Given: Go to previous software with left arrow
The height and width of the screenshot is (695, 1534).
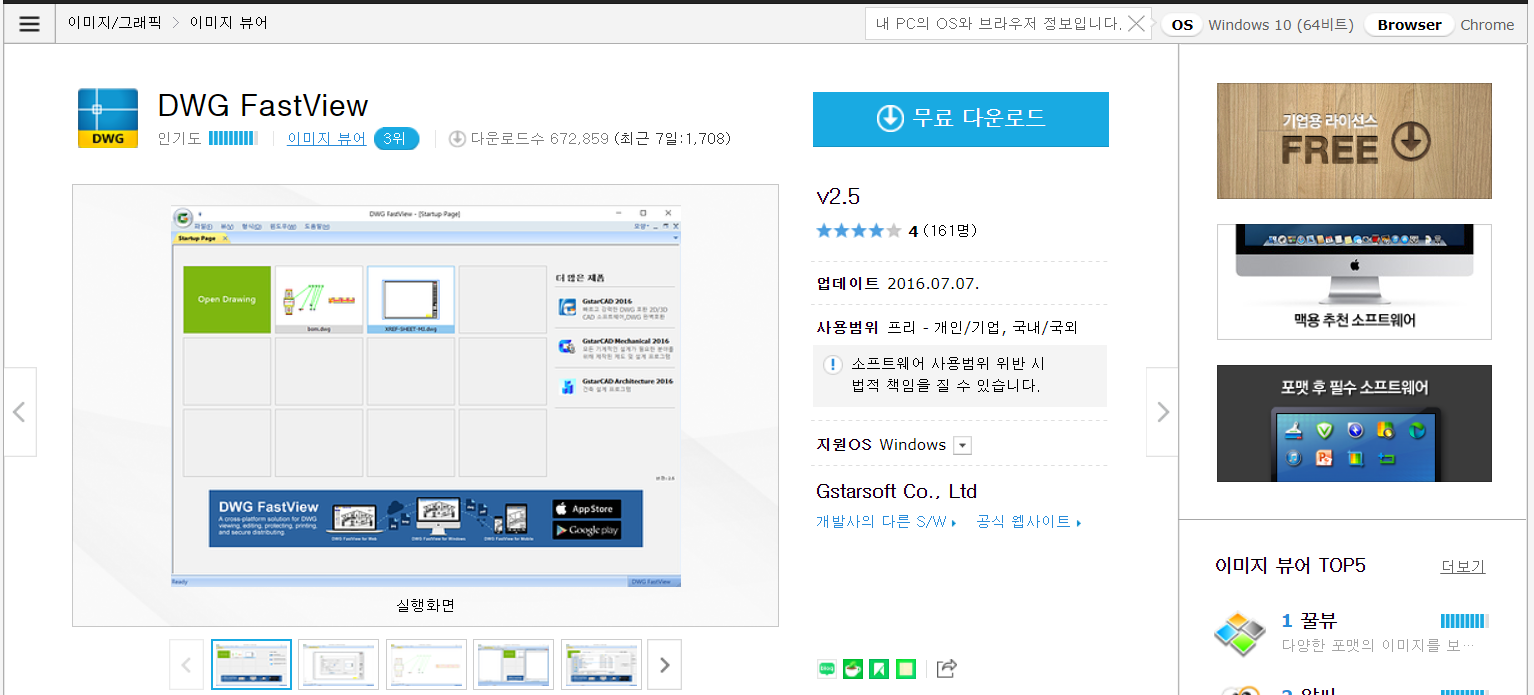Looking at the screenshot, I should click(19, 412).
